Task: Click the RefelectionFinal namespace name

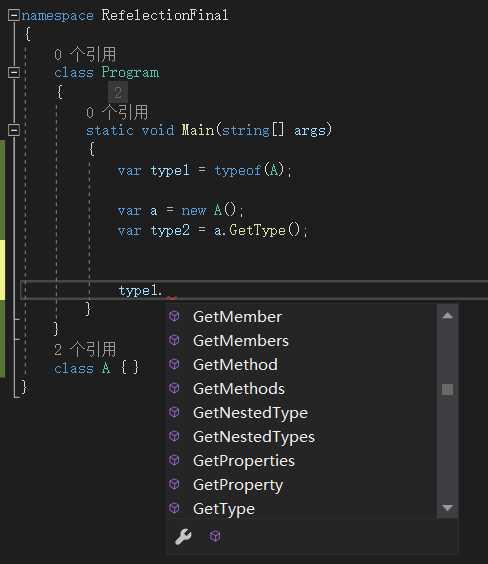Action: (x=165, y=15)
